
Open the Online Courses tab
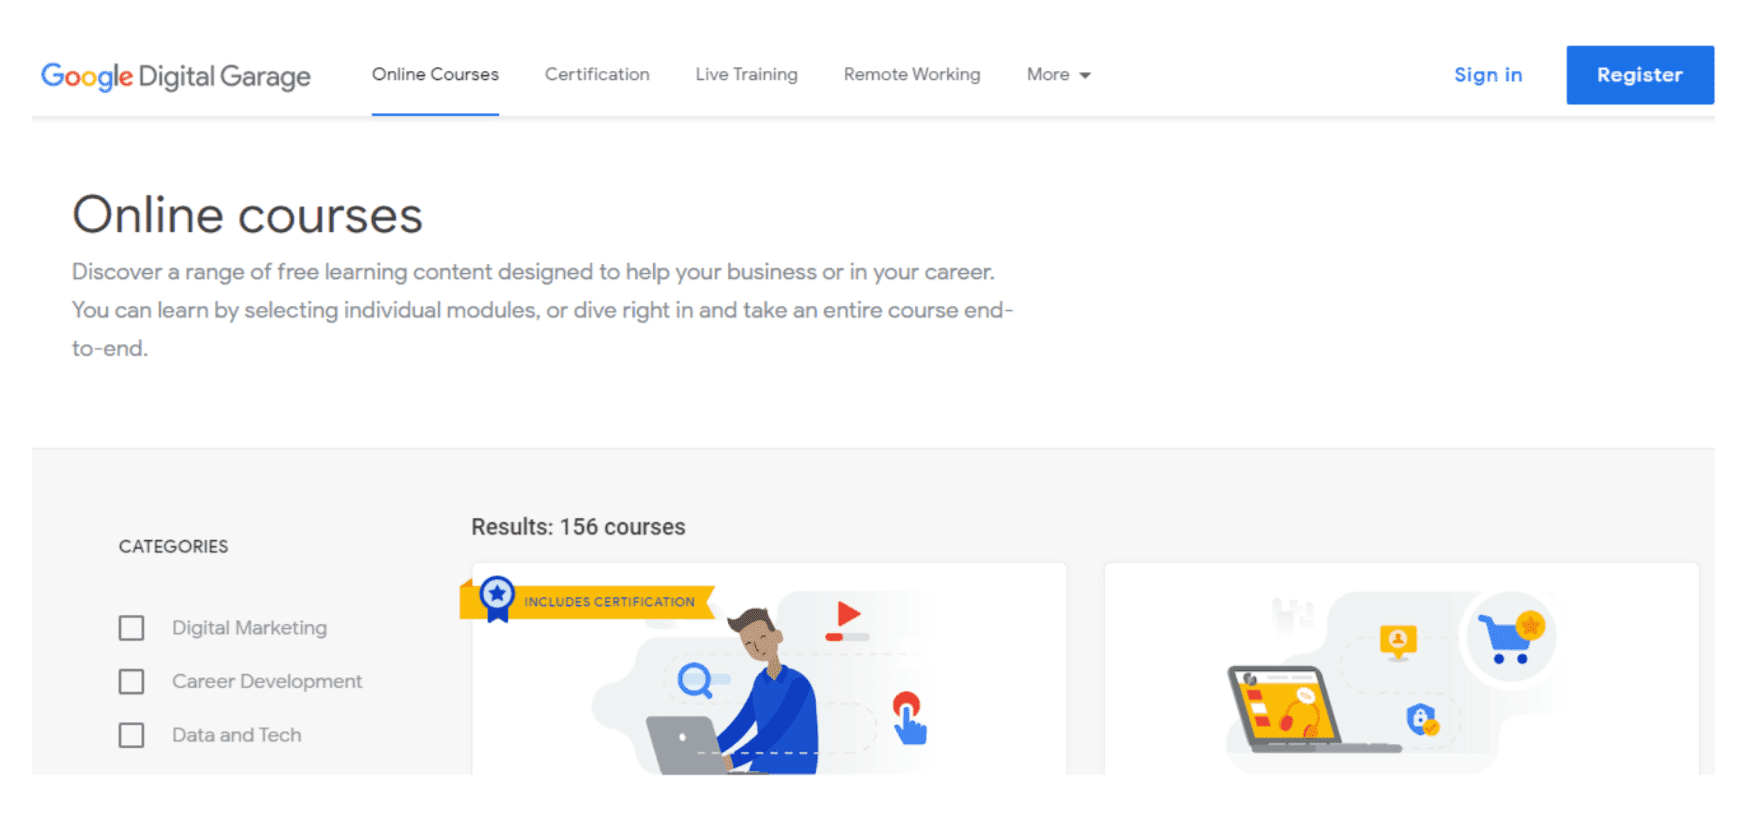coord(435,75)
